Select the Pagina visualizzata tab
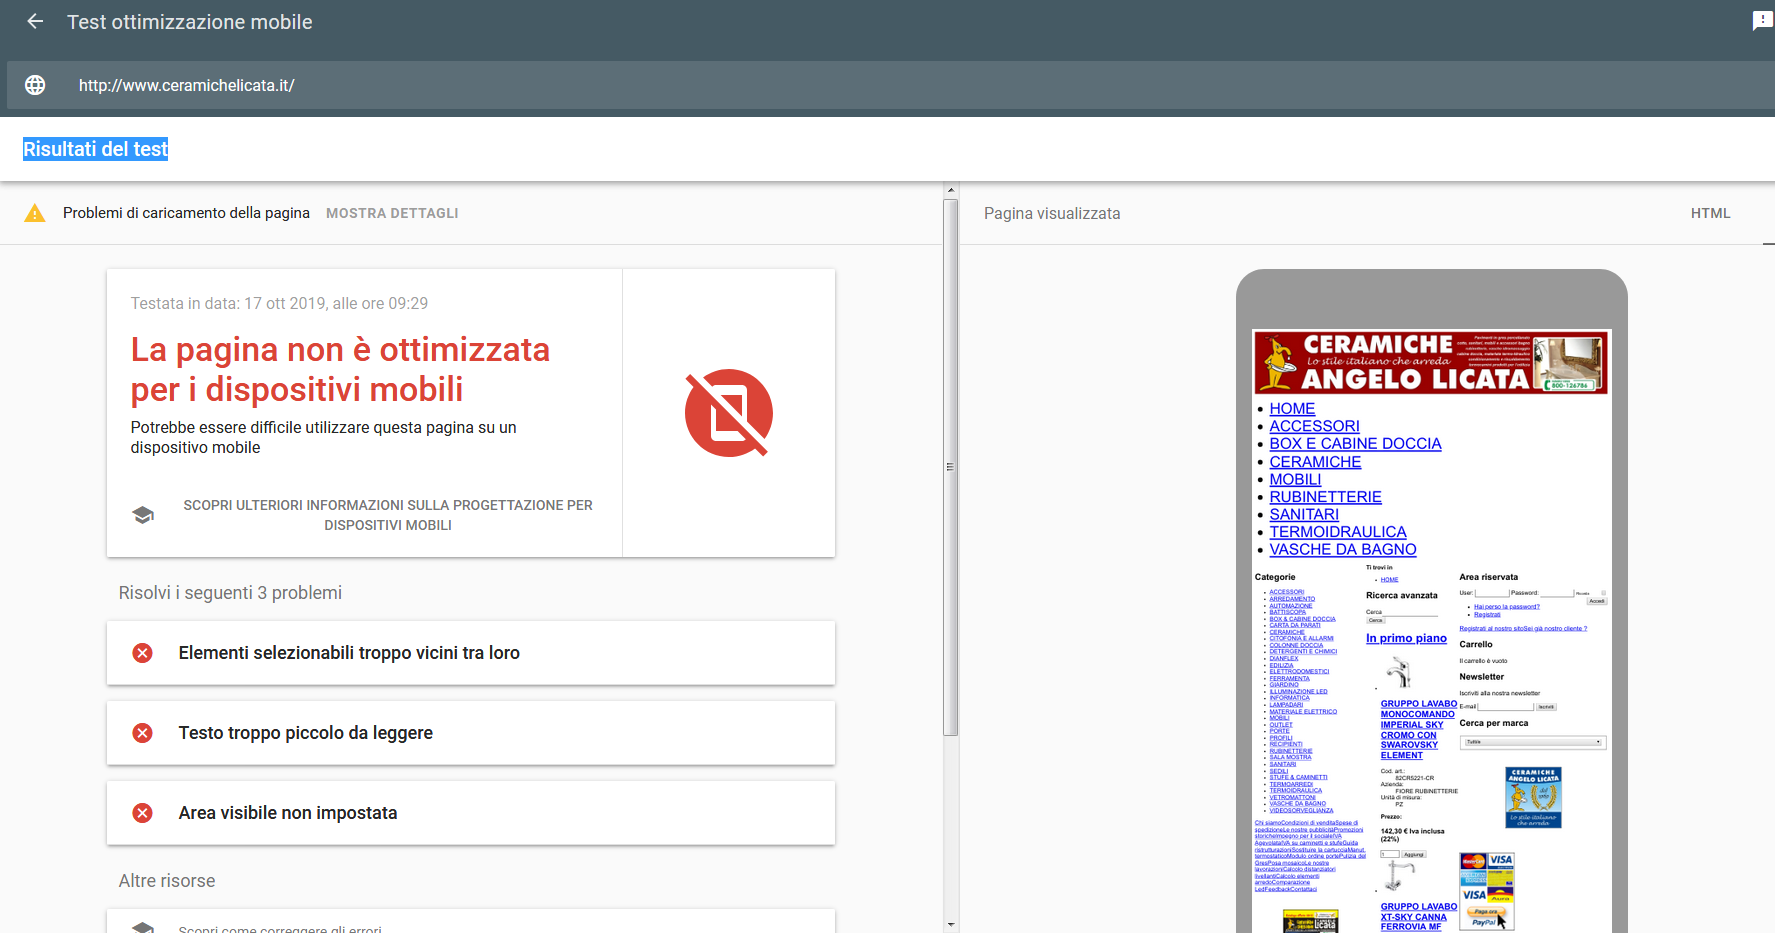 point(1052,213)
